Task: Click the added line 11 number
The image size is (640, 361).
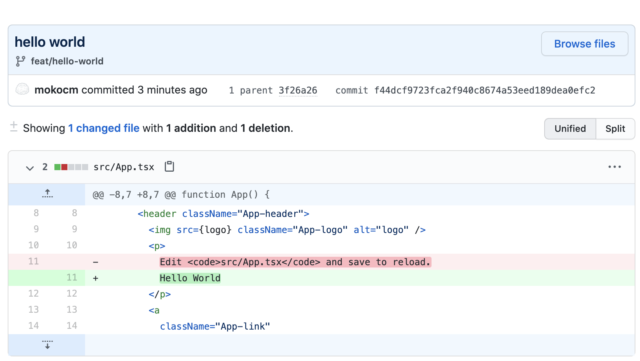Action: (72, 278)
